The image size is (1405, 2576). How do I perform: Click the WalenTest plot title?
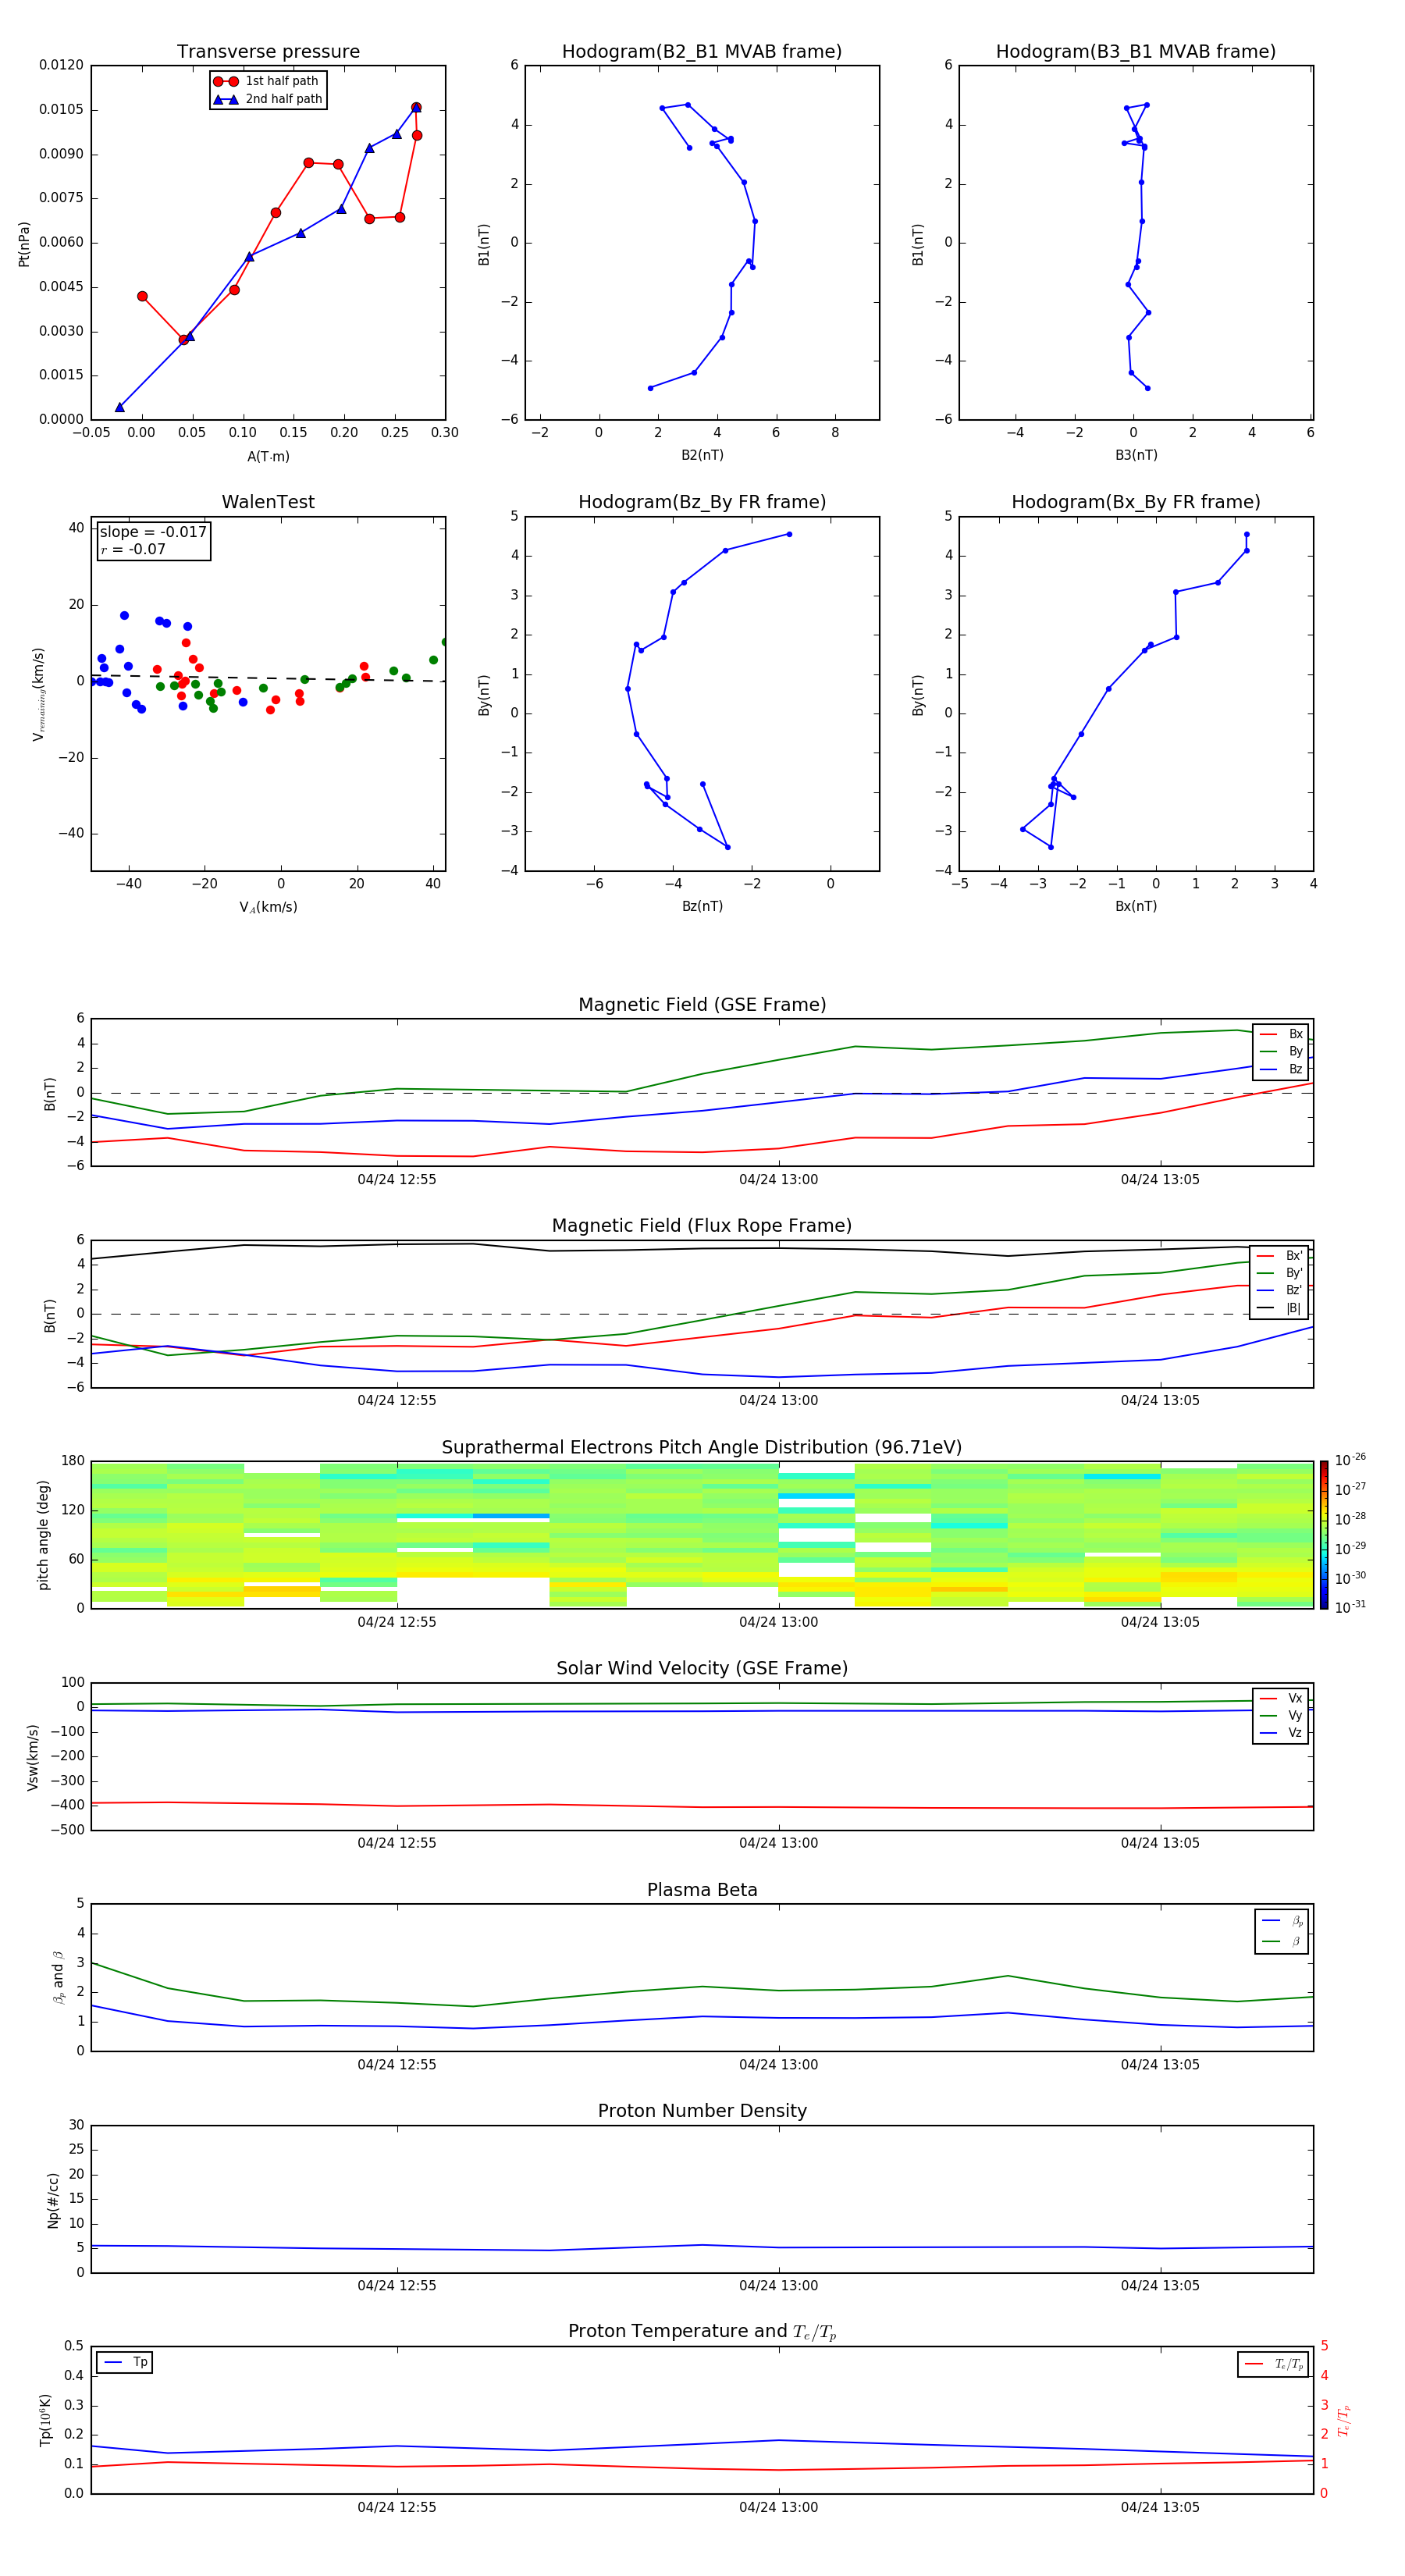[x=268, y=502]
